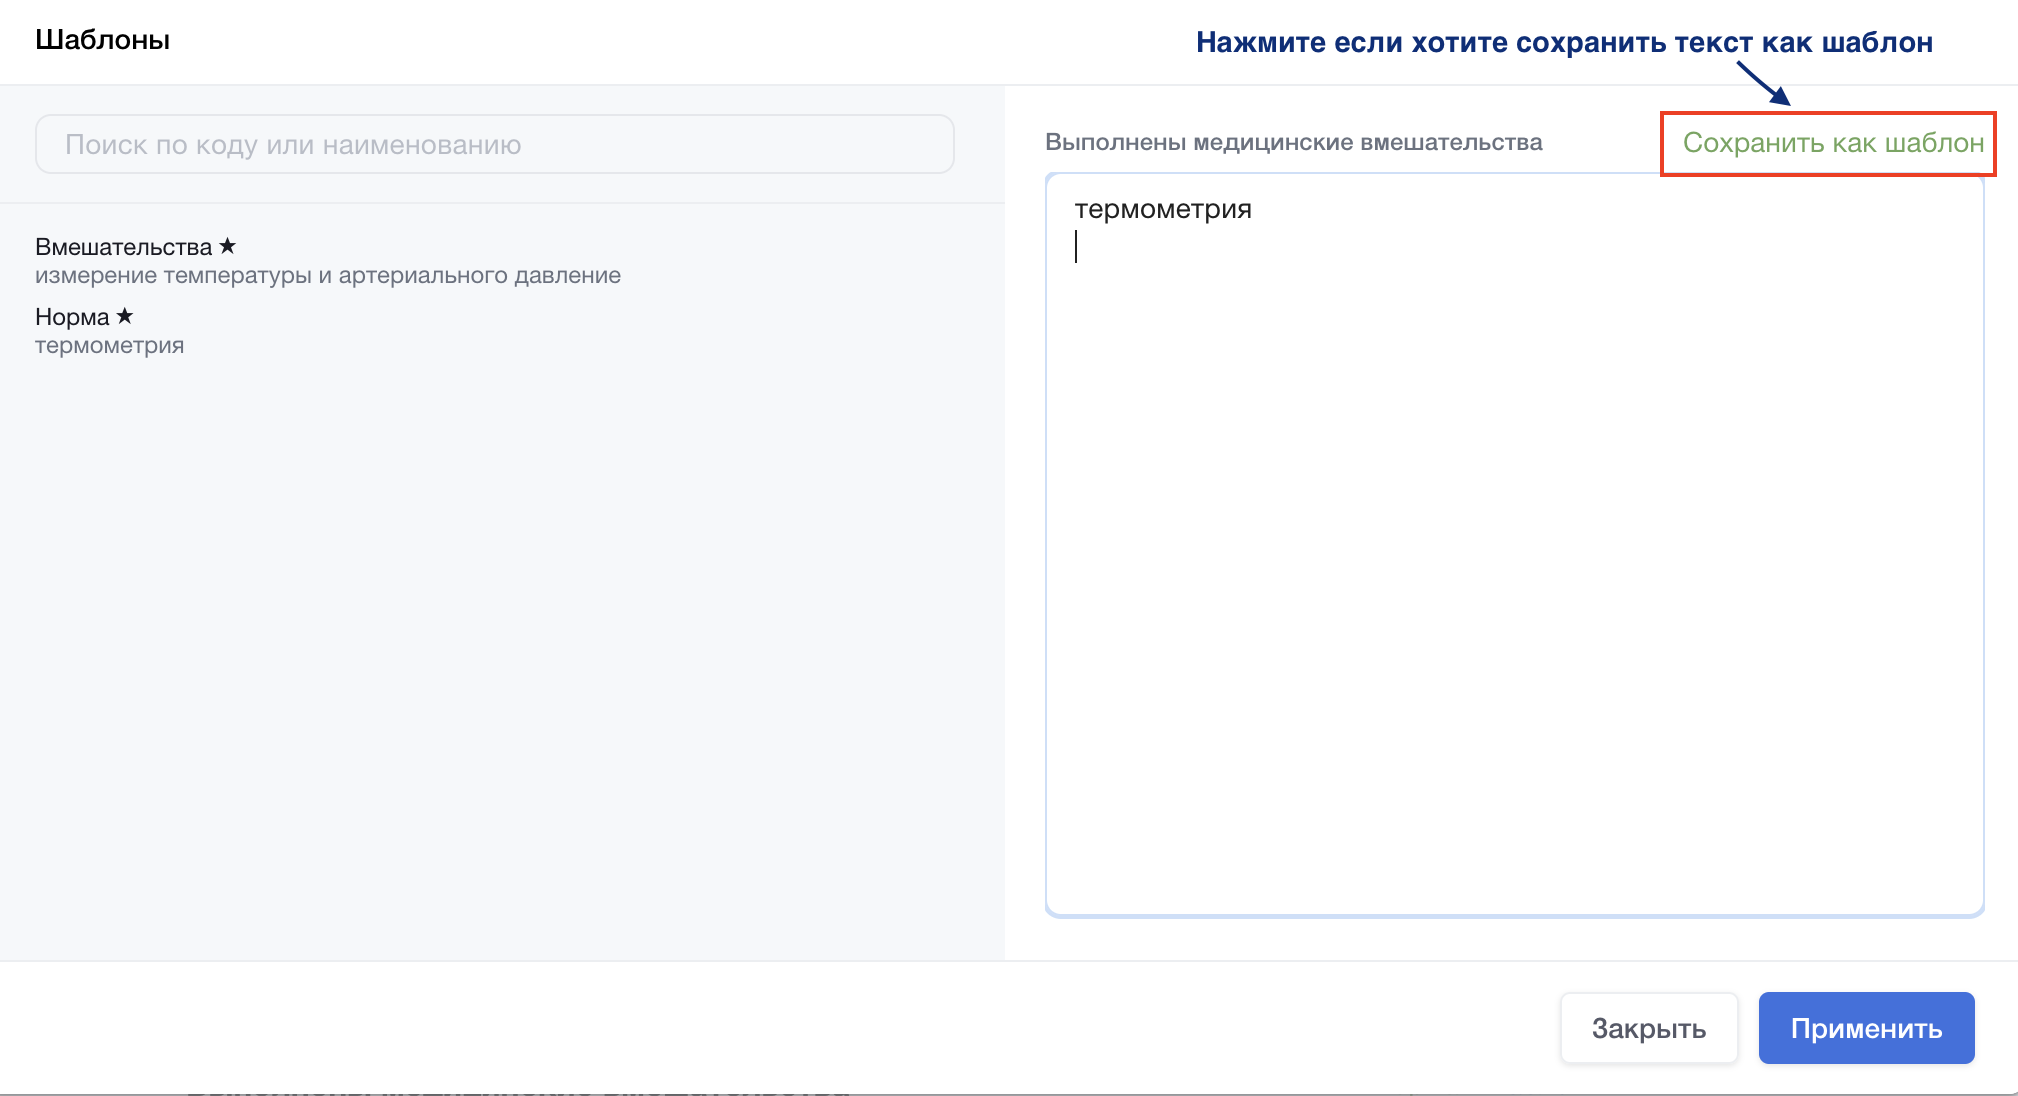Click the word 'термометрия' in the text area
The width and height of the screenshot is (2018, 1096).
click(x=1162, y=209)
